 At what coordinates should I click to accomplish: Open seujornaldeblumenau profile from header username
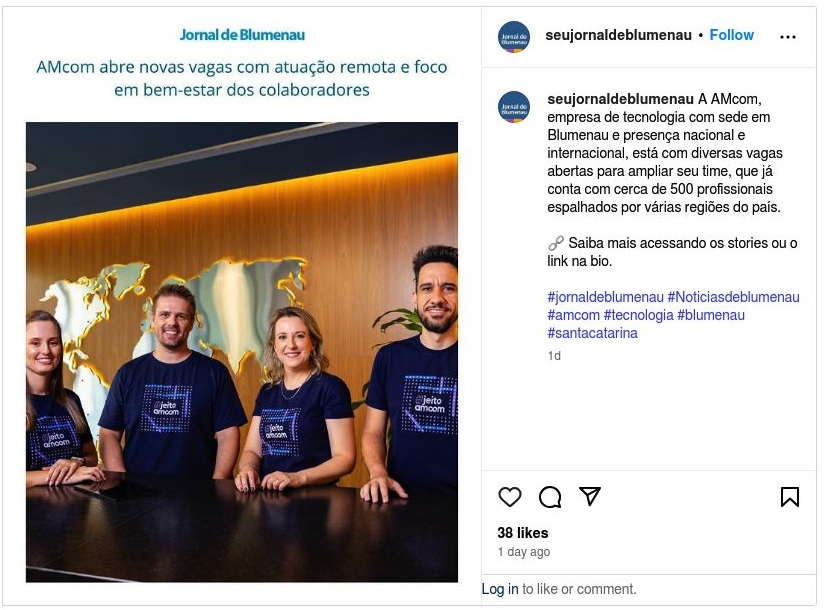click(x=618, y=35)
